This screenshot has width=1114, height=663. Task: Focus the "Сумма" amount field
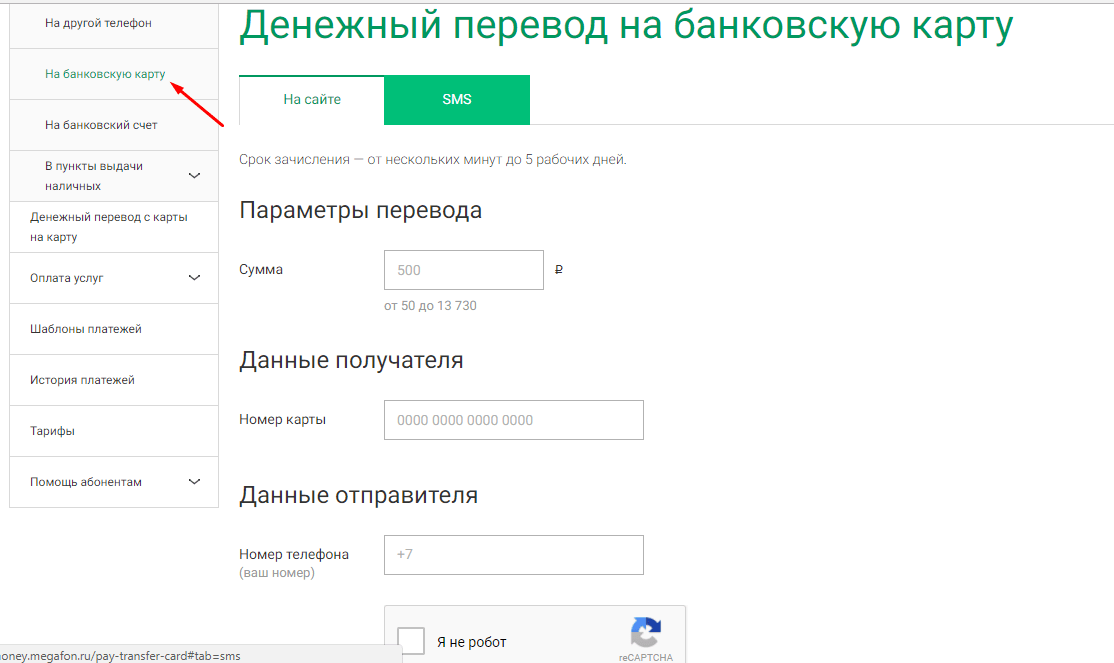coord(464,270)
